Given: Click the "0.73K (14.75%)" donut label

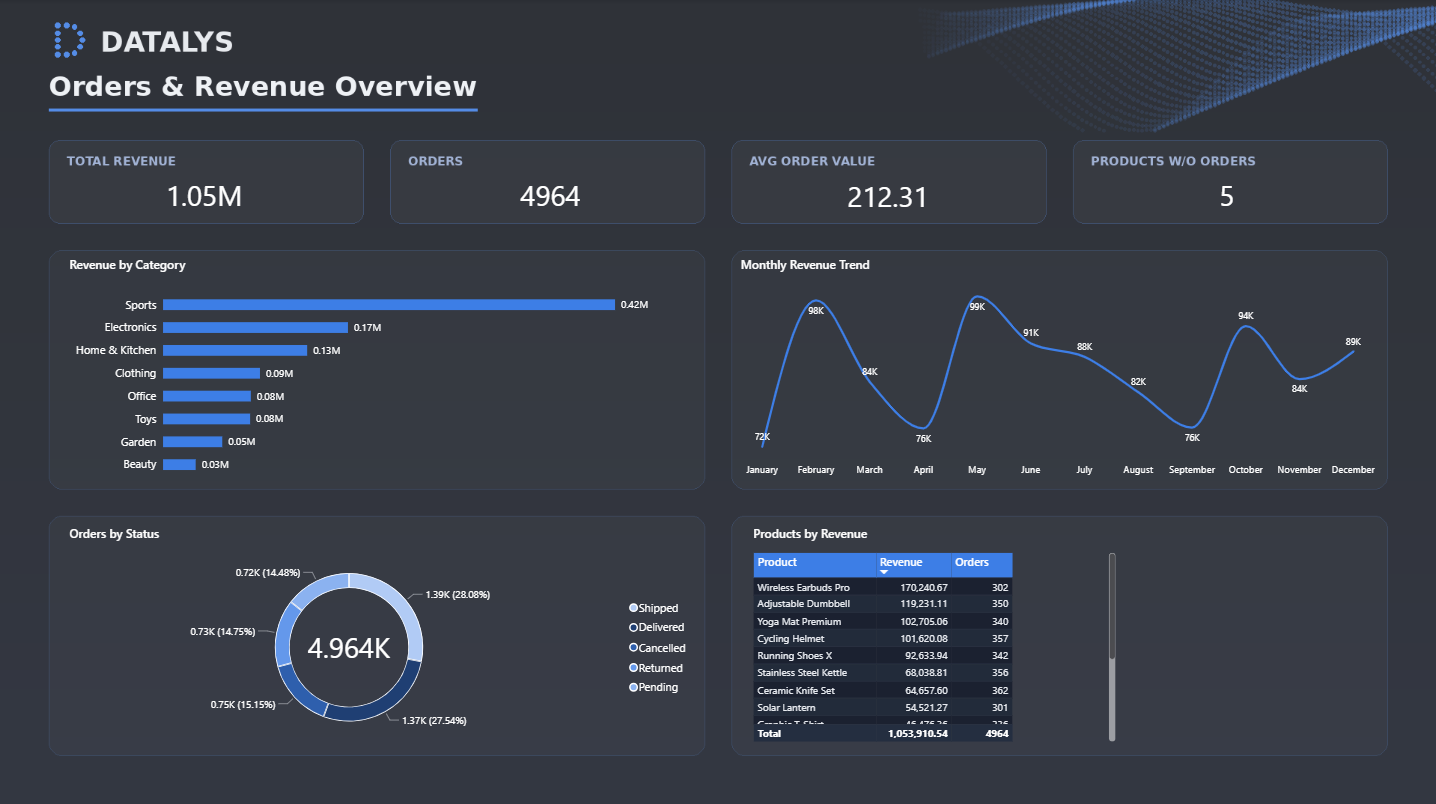Looking at the screenshot, I should point(223,632).
